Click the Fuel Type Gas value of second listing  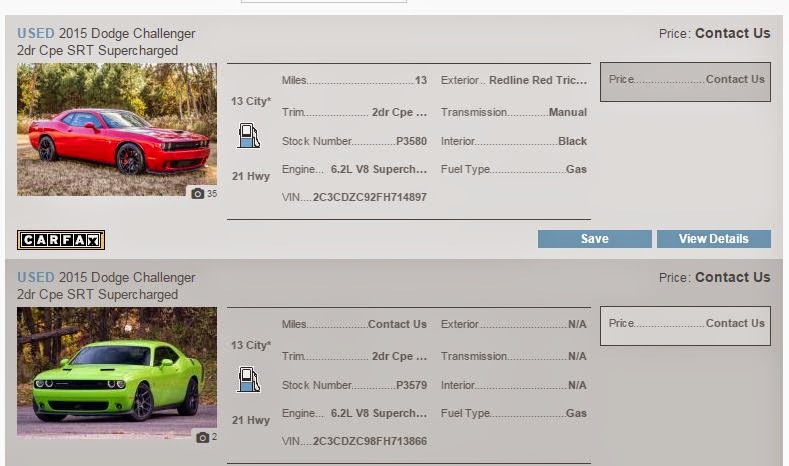(576, 414)
